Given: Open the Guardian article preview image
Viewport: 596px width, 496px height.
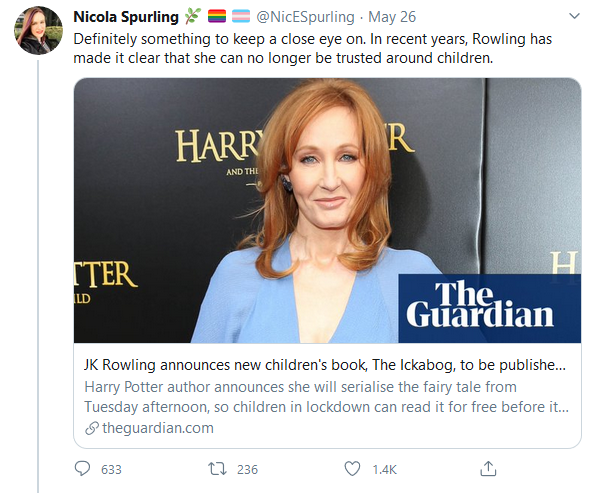Looking at the screenshot, I should [x=327, y=211].
